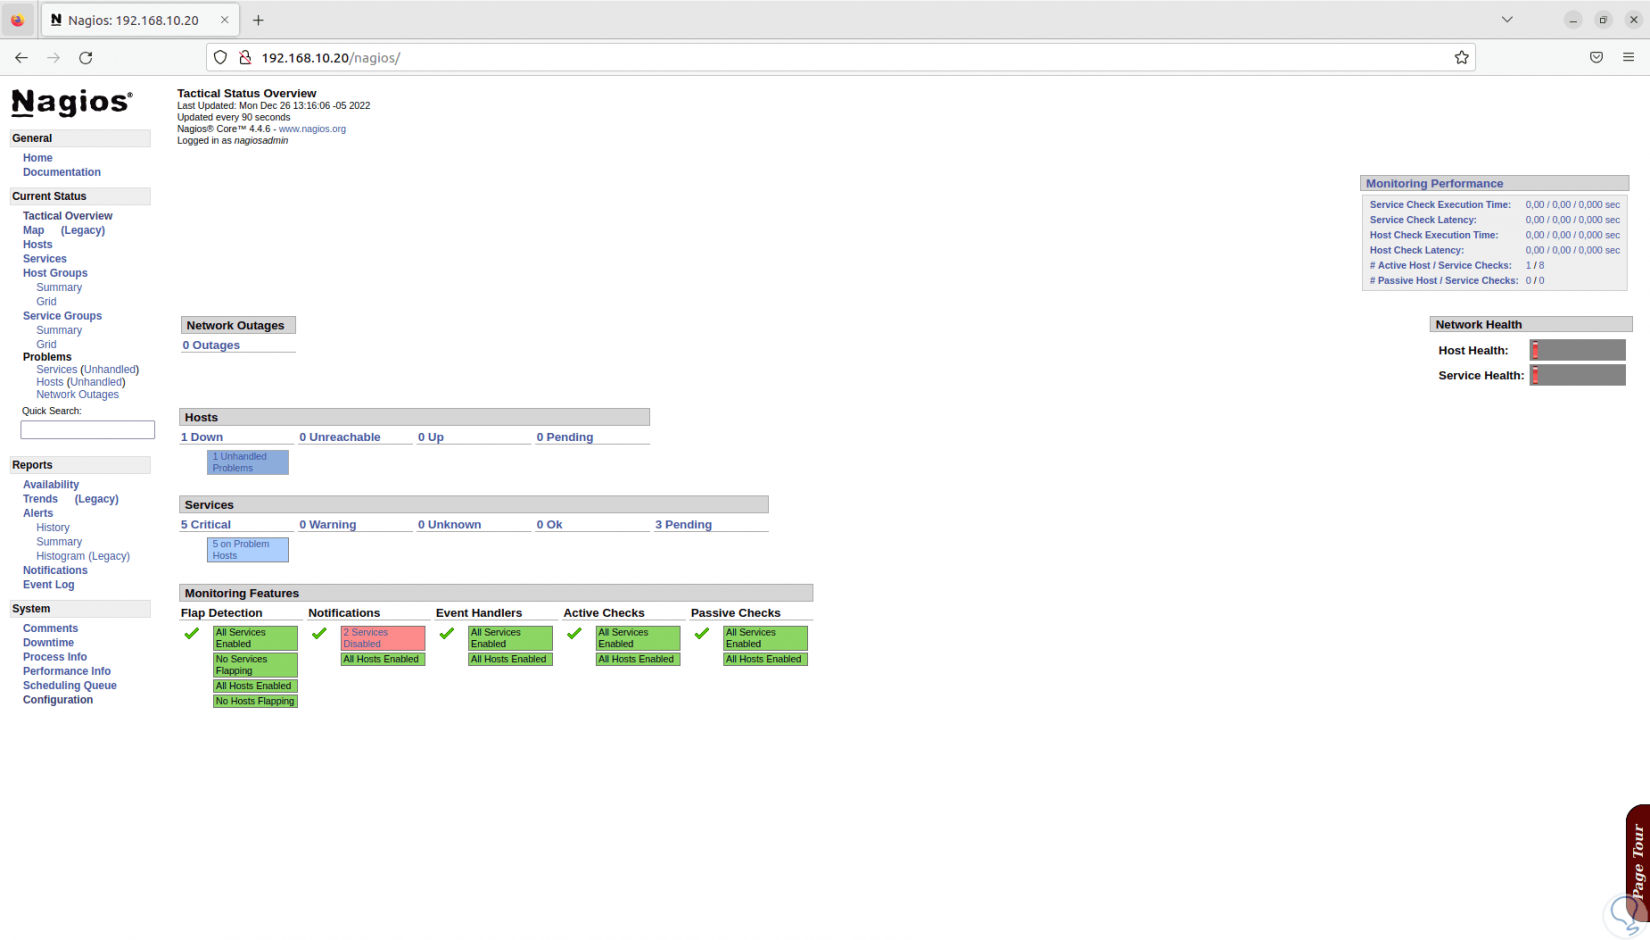
Task: Click the tracking protection shield icon
Action: 221,58
